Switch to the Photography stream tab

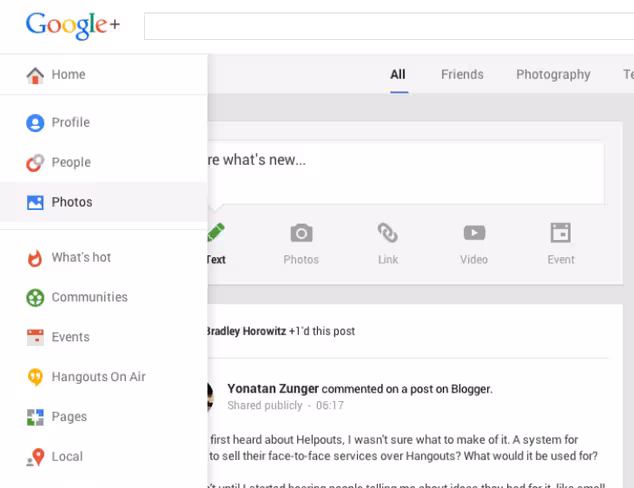[x=553, y=75]
